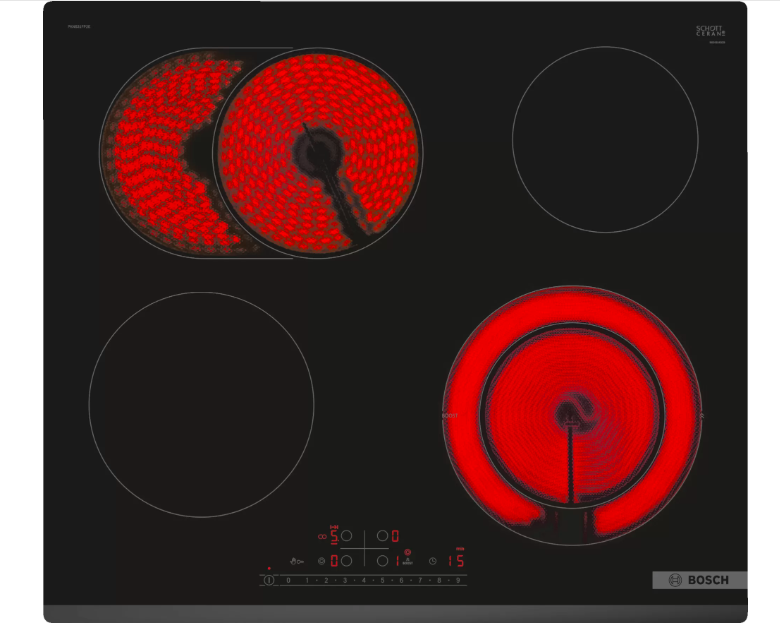The image size is (780, 643).
Task: Select the front-right zone selector circle
Action: (x=381, y=561)
